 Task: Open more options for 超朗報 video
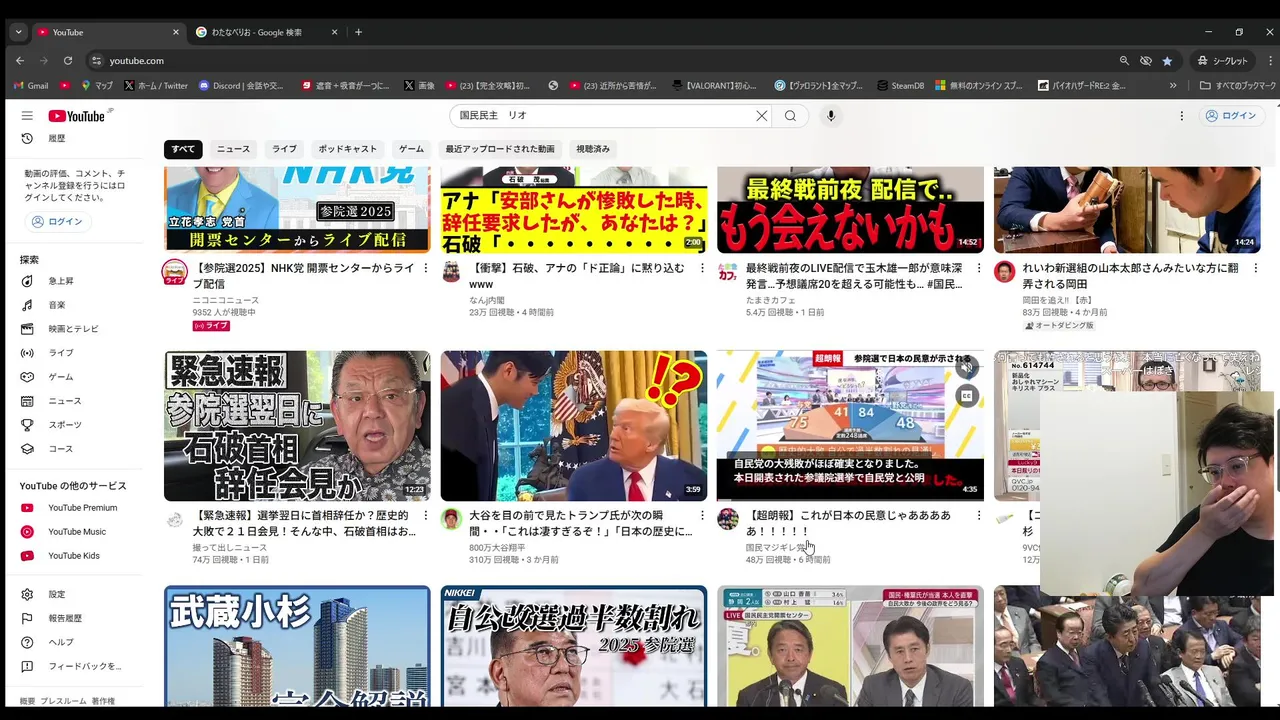[x=979, y=516]
